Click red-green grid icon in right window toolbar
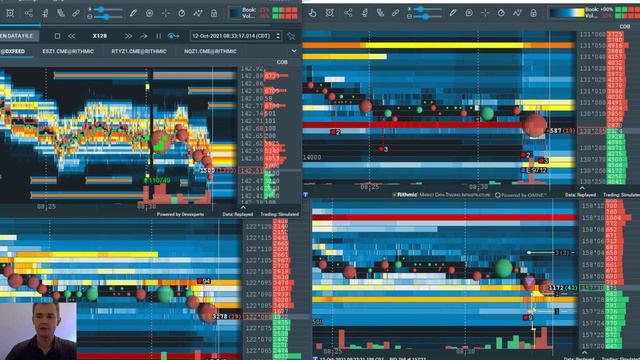 tap(627, 13)
